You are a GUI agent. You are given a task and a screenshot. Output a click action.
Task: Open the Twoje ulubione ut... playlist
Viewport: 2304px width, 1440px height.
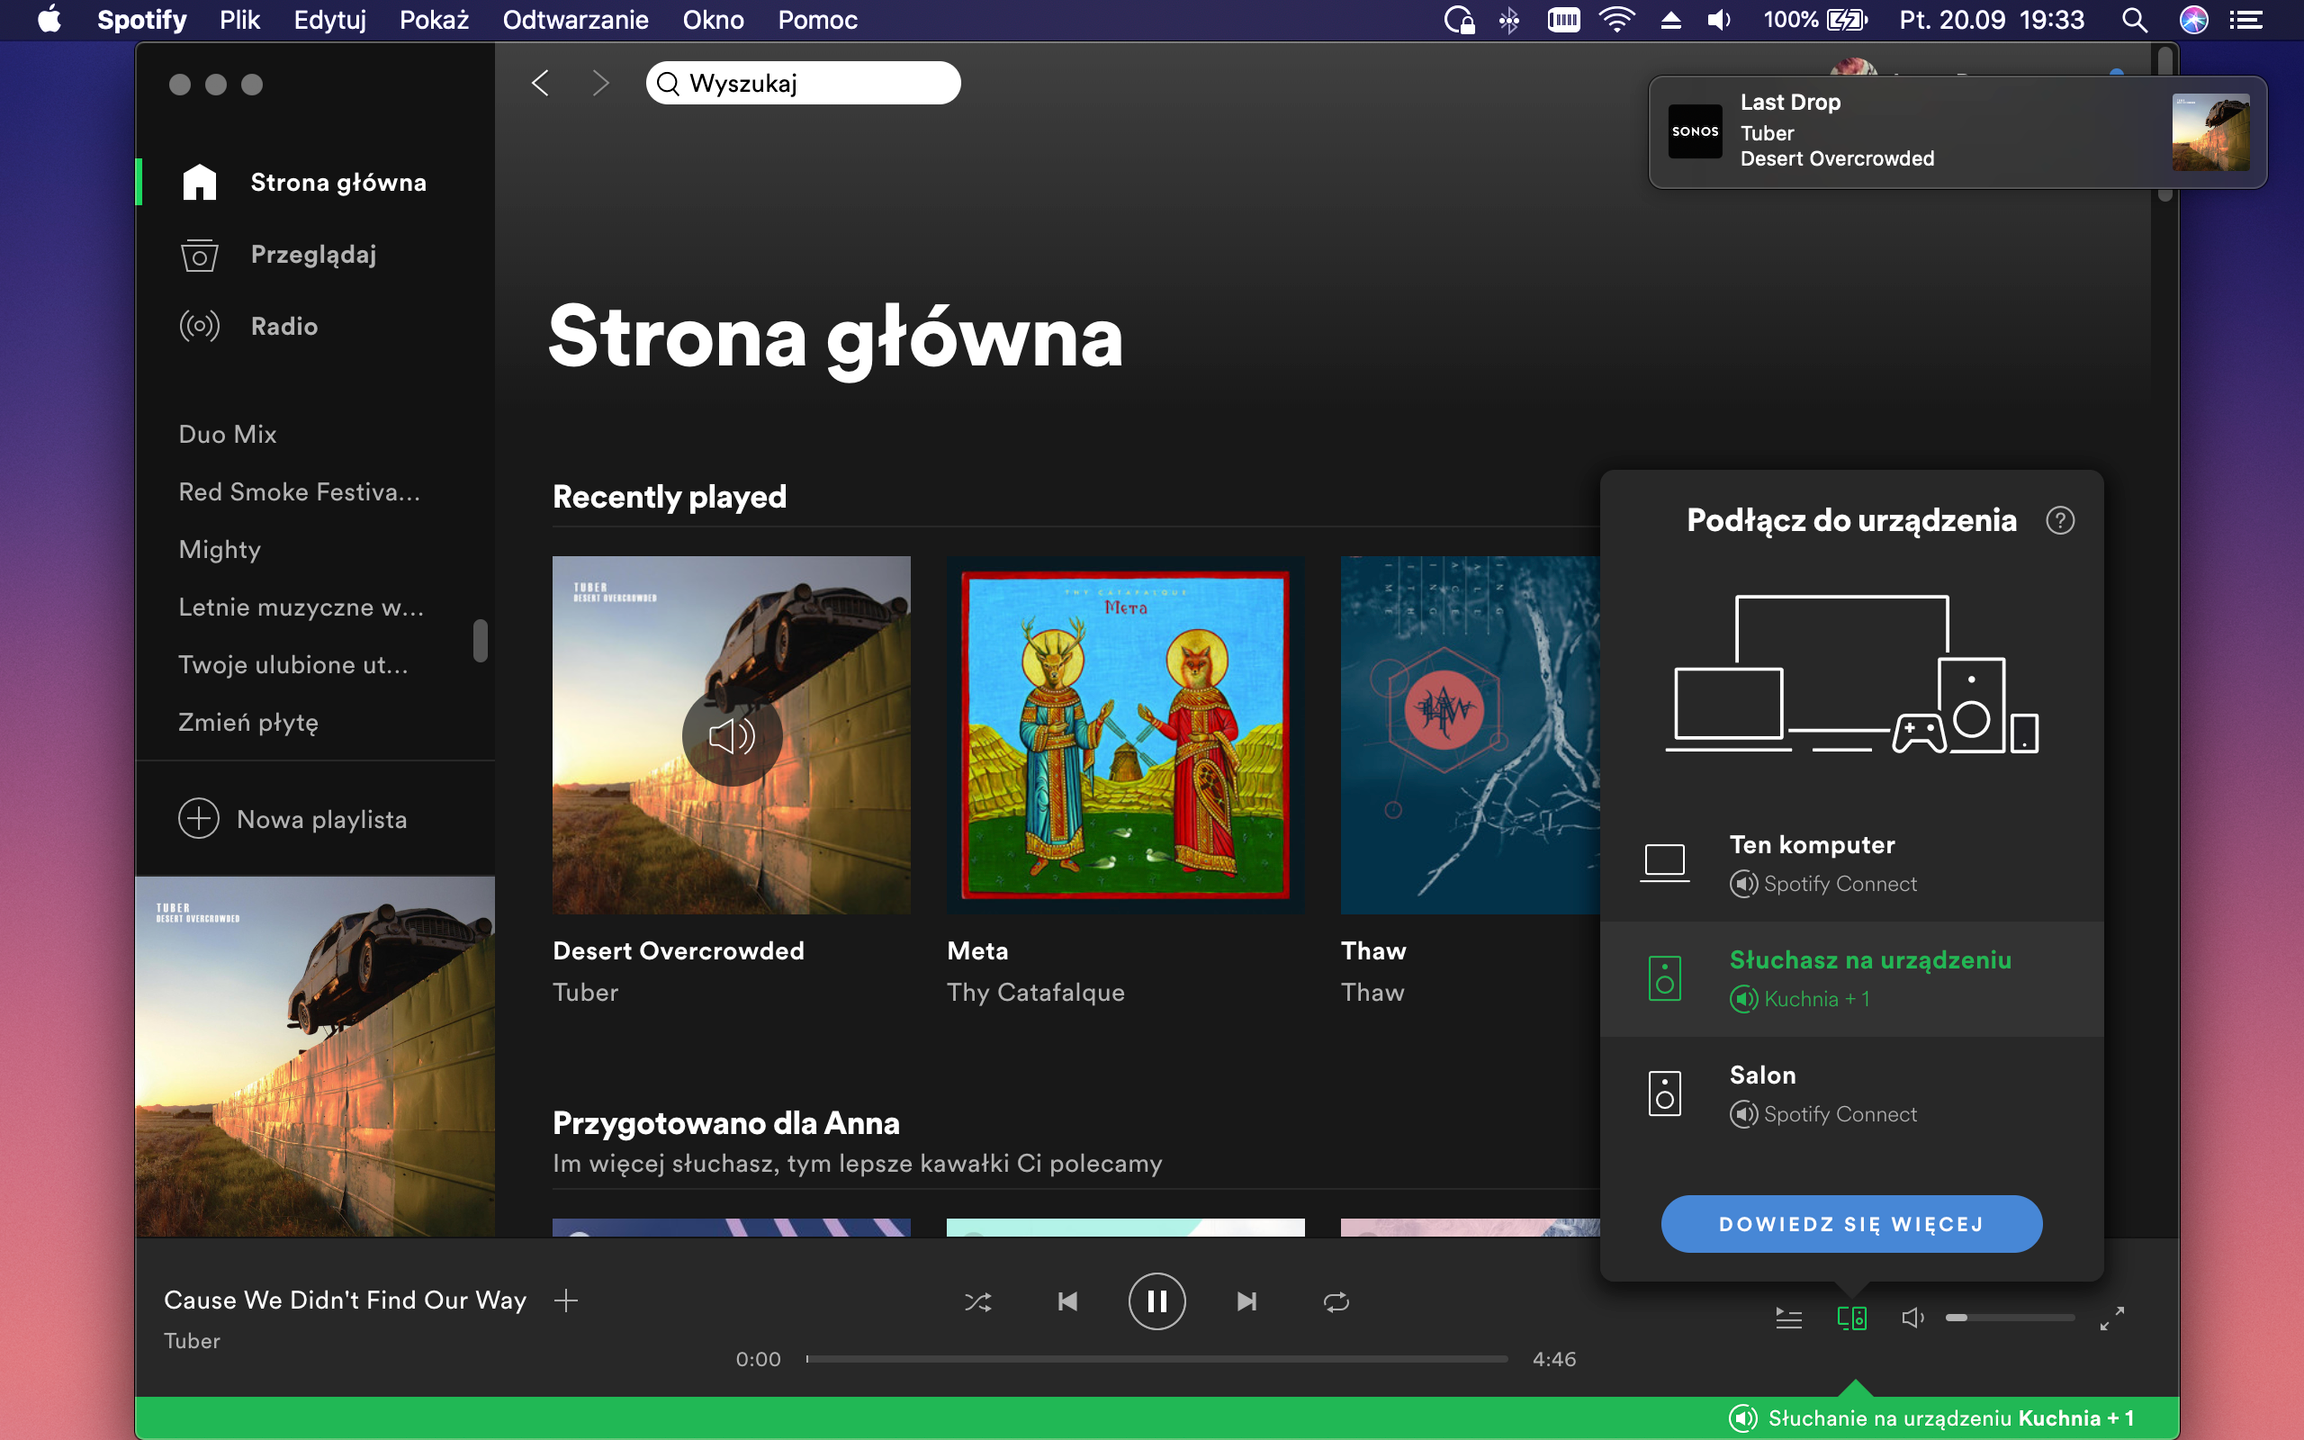293,665
